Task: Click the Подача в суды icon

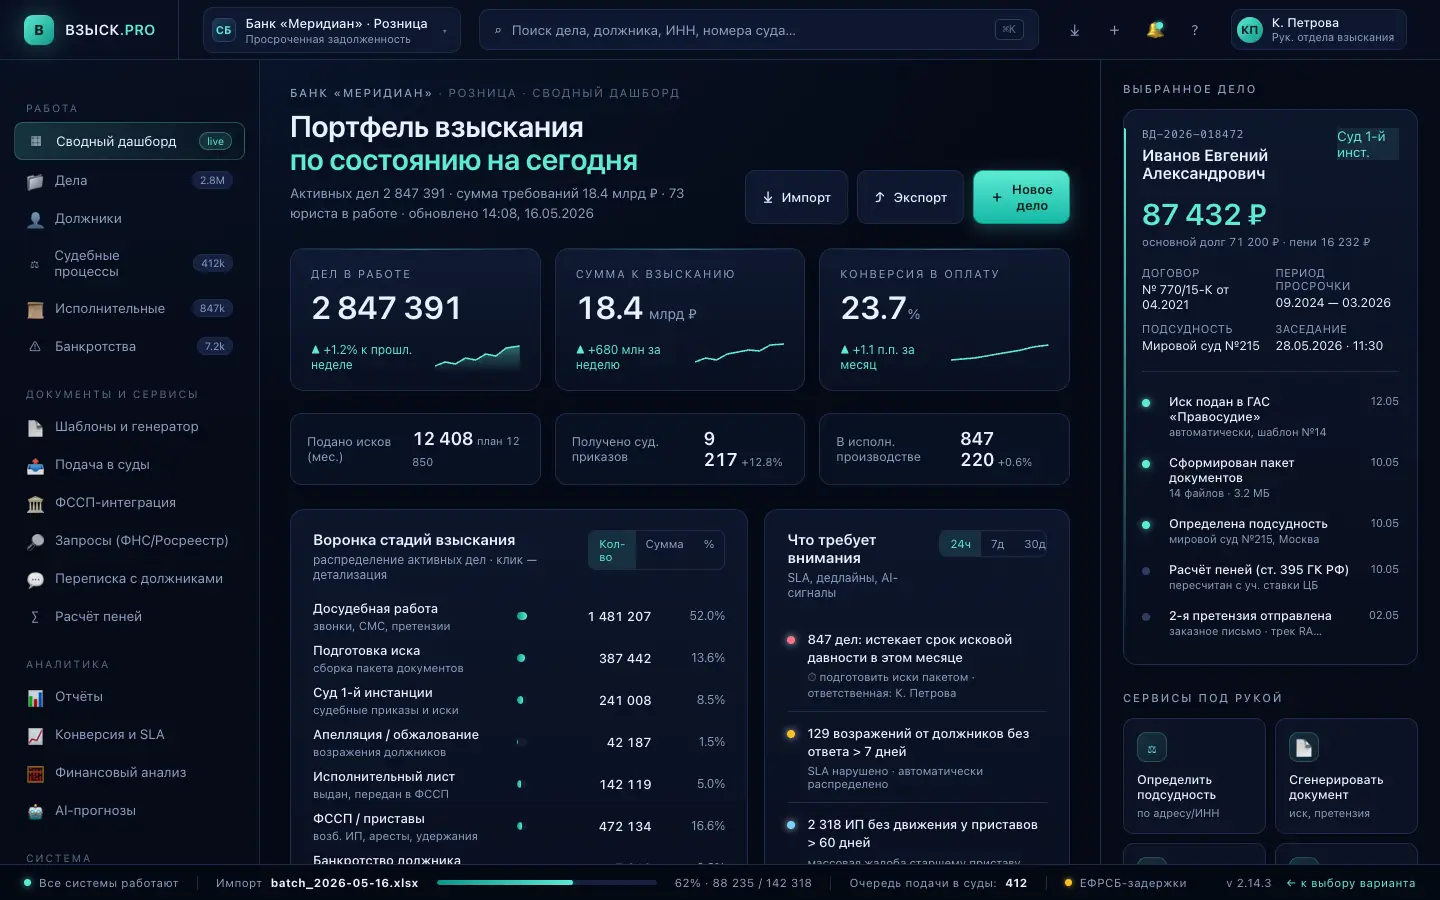Action: [x=36, y=465]
